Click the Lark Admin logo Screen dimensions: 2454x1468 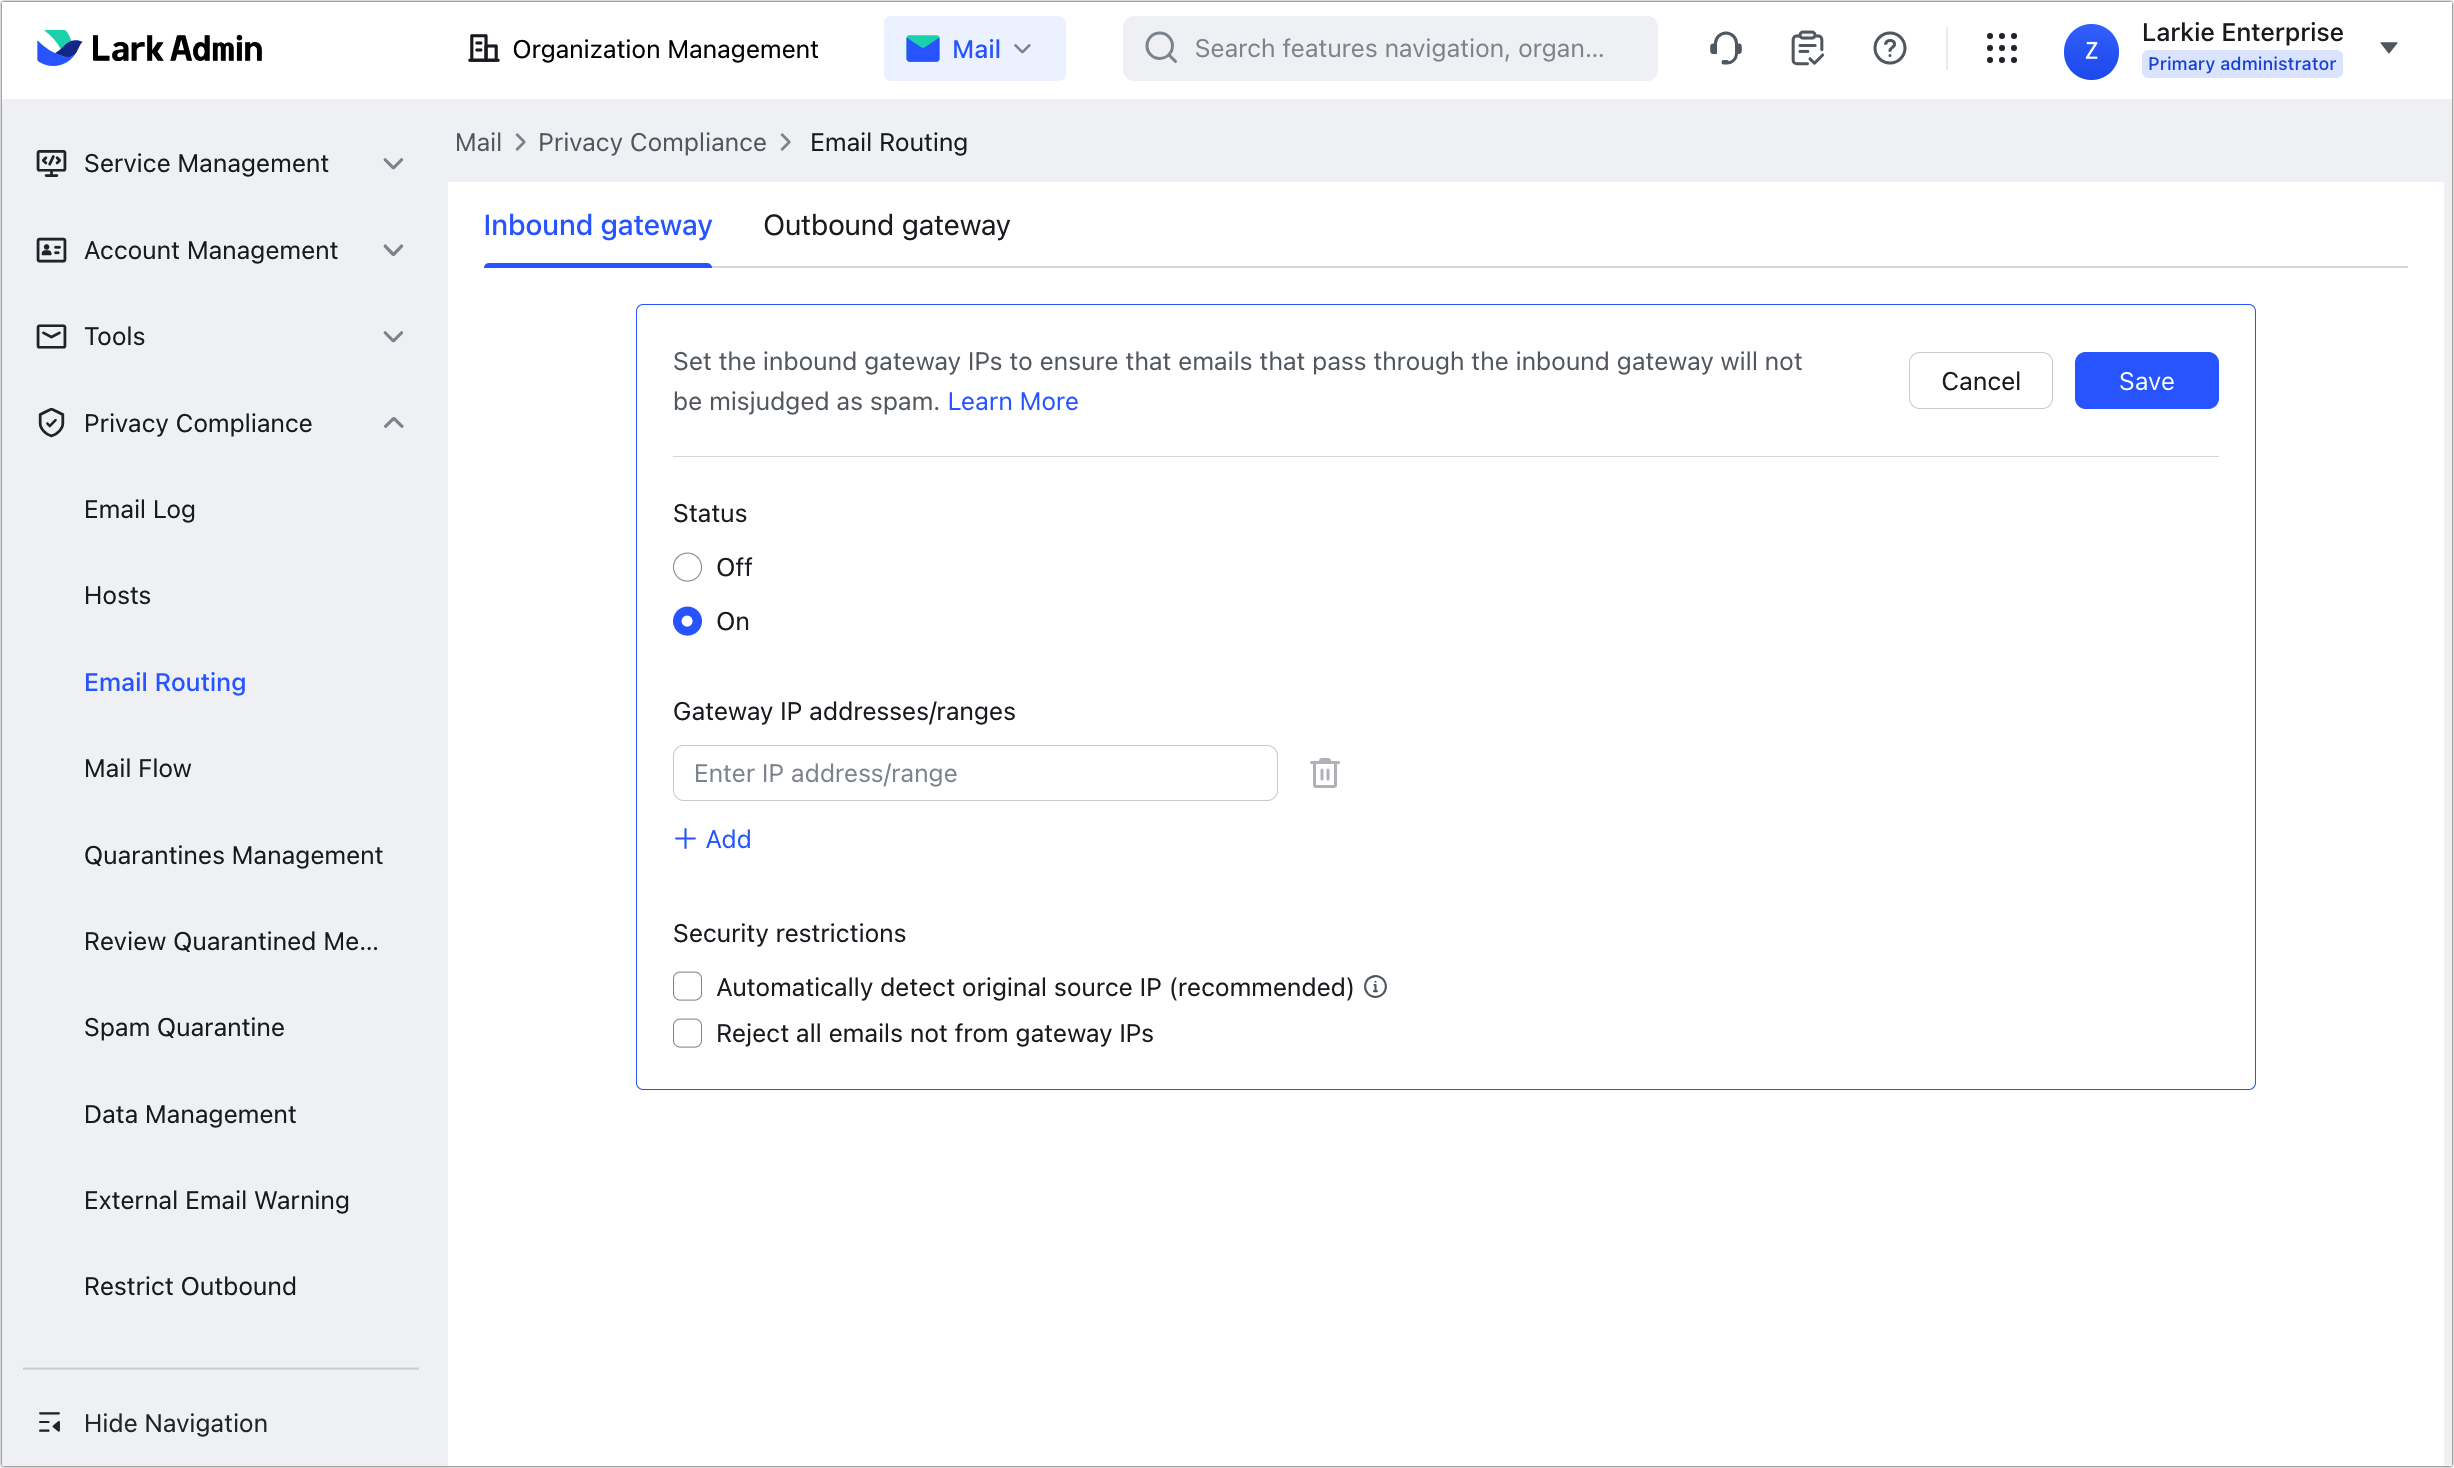coord(148,48)
